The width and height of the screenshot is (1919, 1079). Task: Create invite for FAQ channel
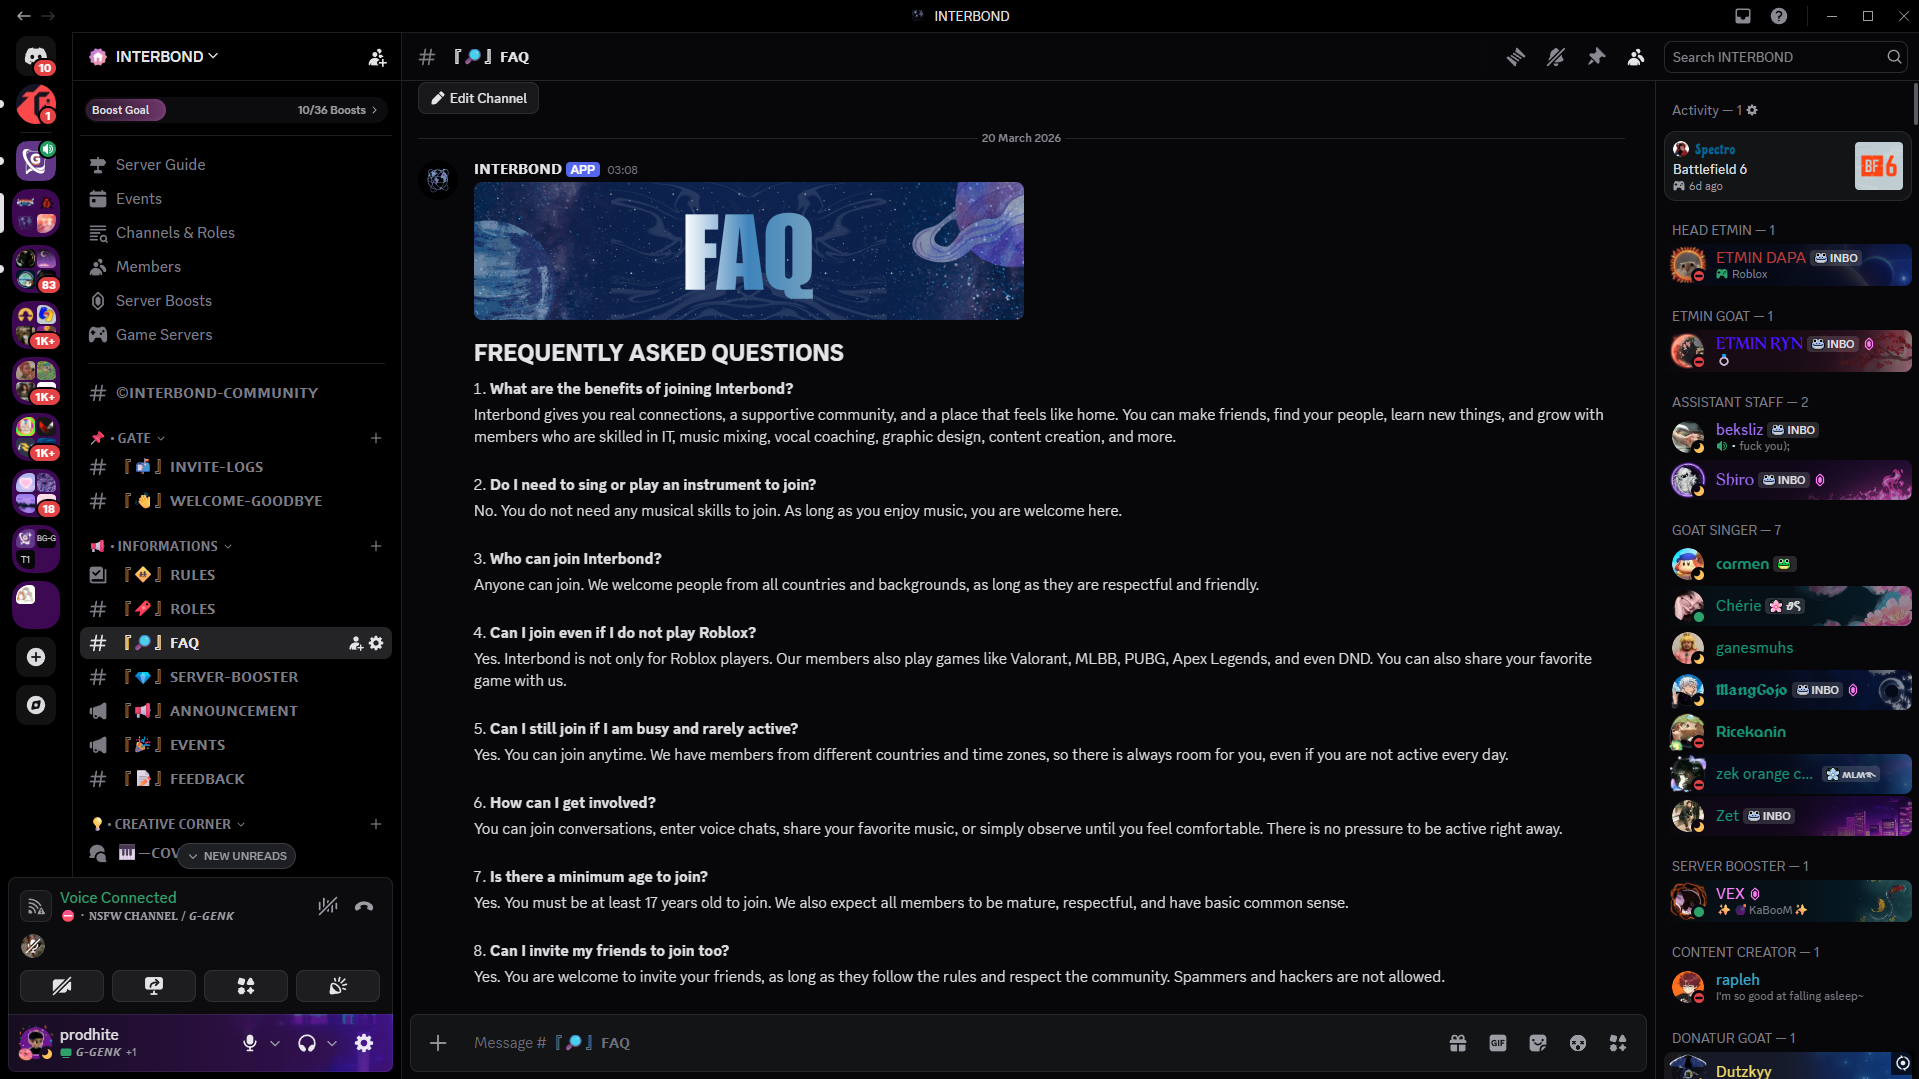pos(355,643)
